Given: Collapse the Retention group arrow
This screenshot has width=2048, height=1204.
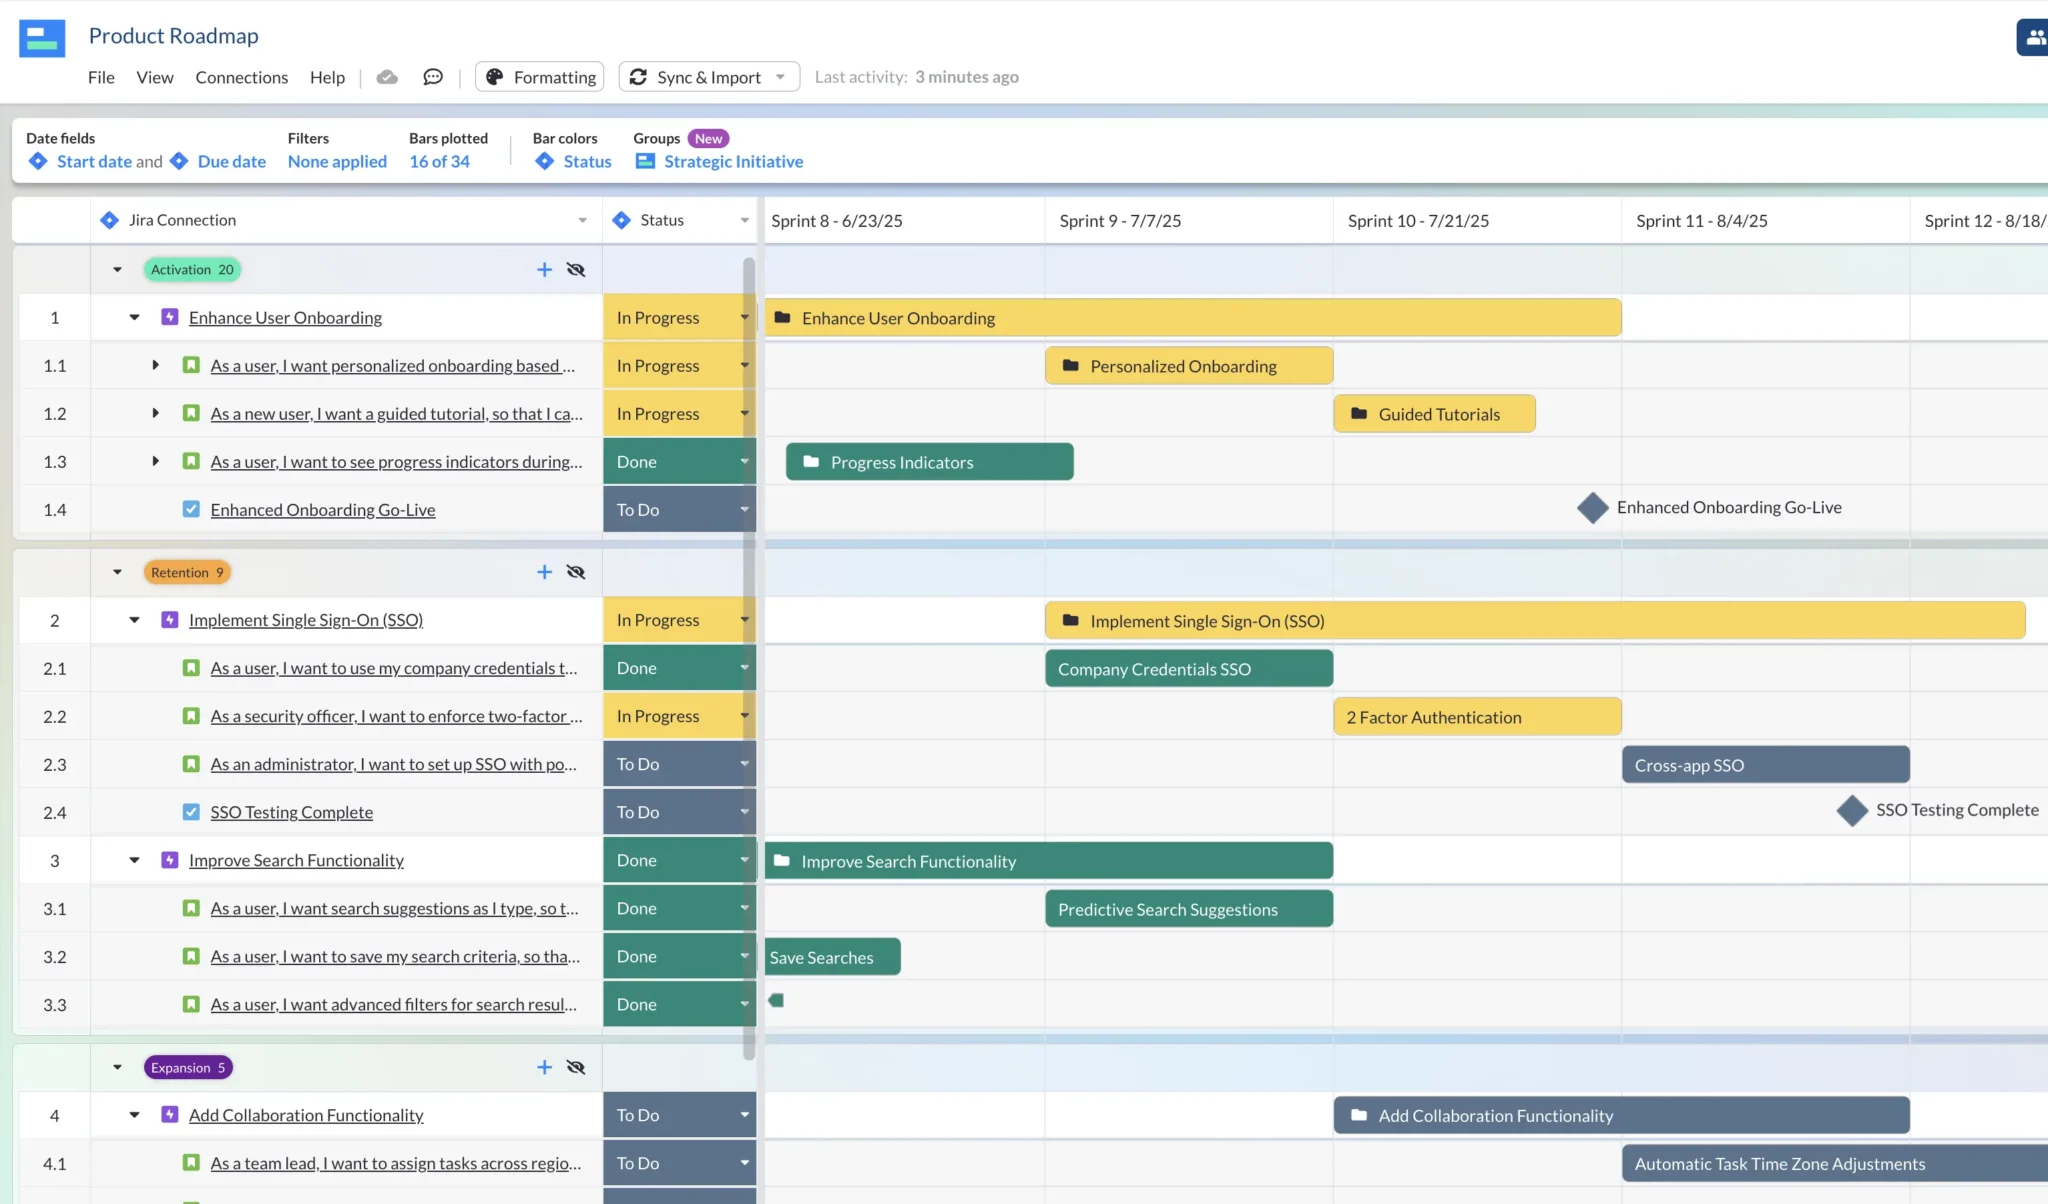Looking at the screenshot, I should [117, 572].
